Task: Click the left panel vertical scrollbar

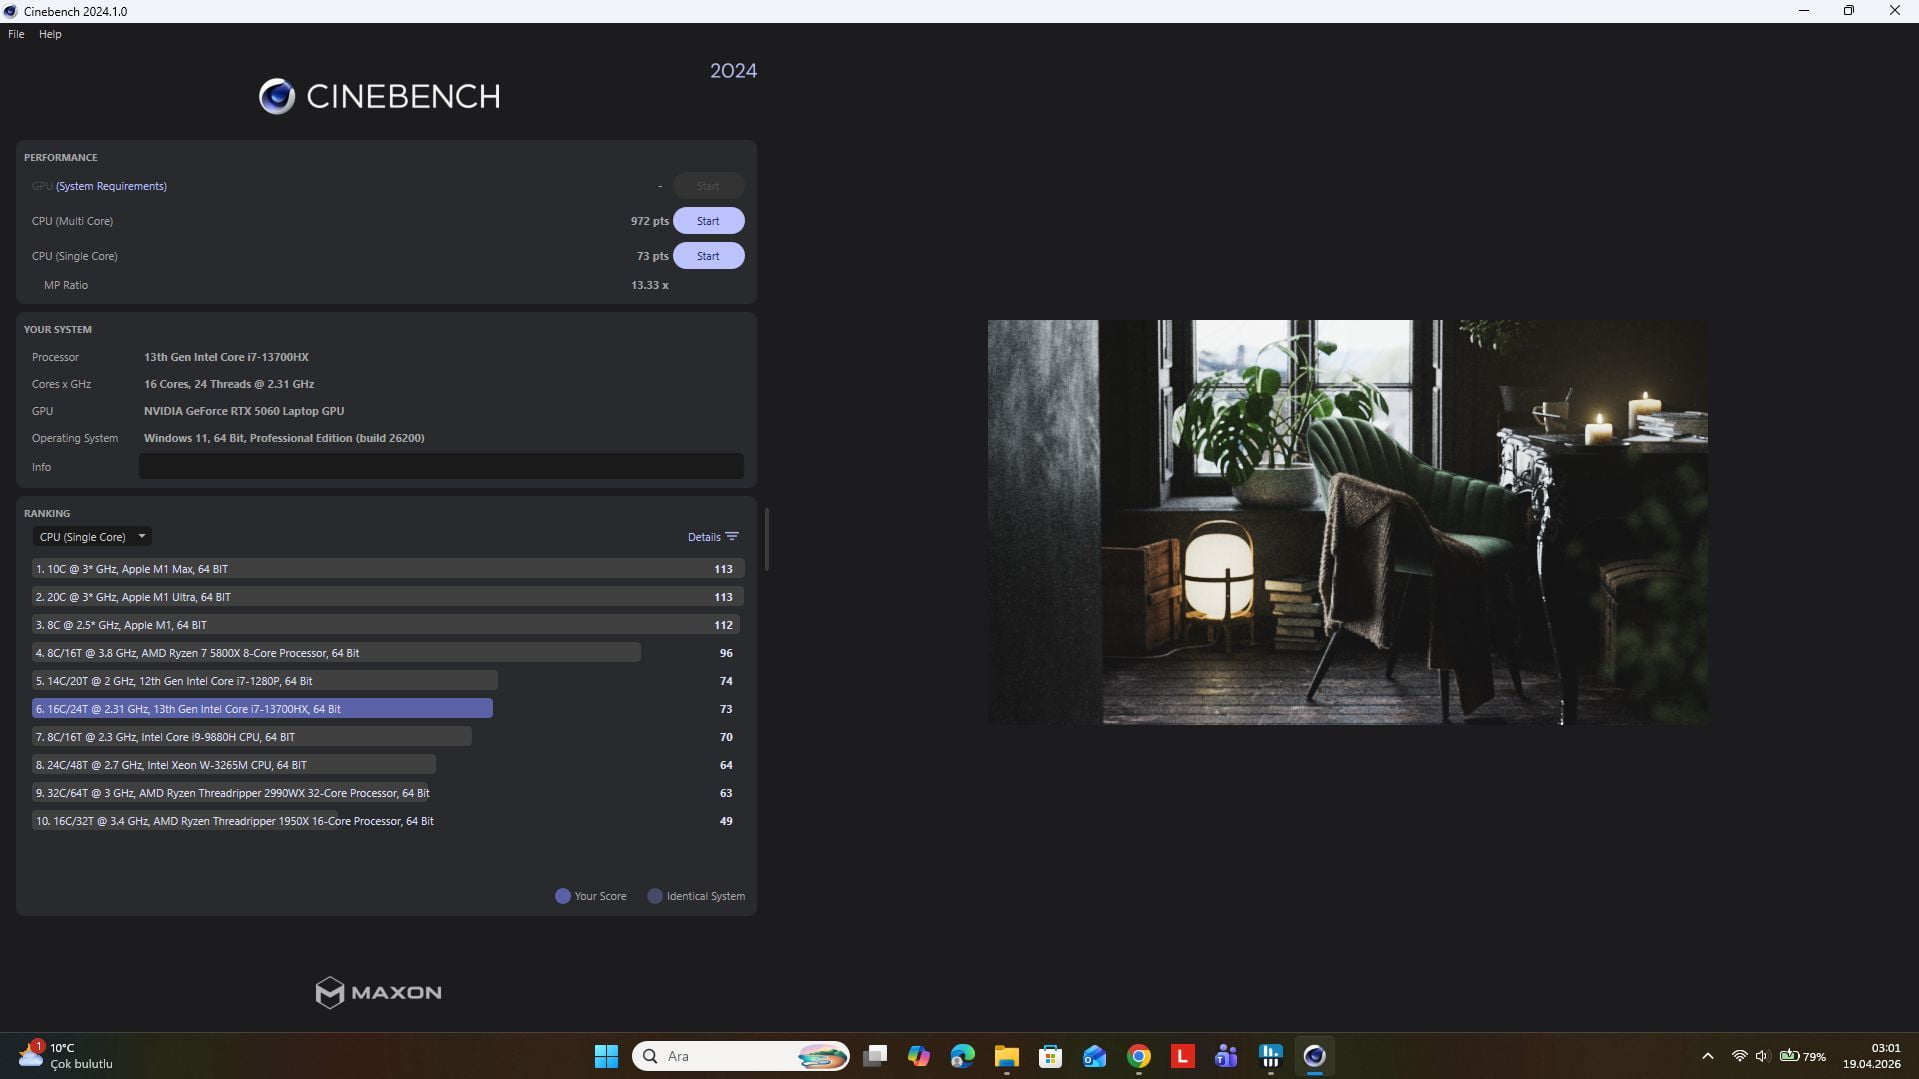Action: (x=766, y=539)
